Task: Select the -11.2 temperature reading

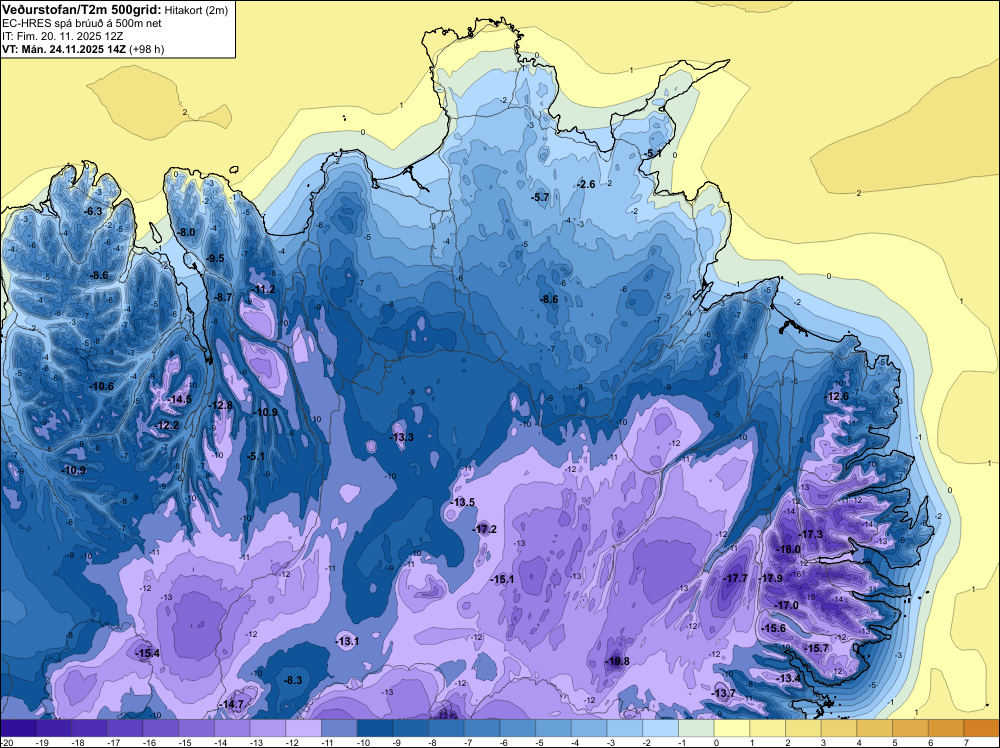Action: (x=264, y=289)
